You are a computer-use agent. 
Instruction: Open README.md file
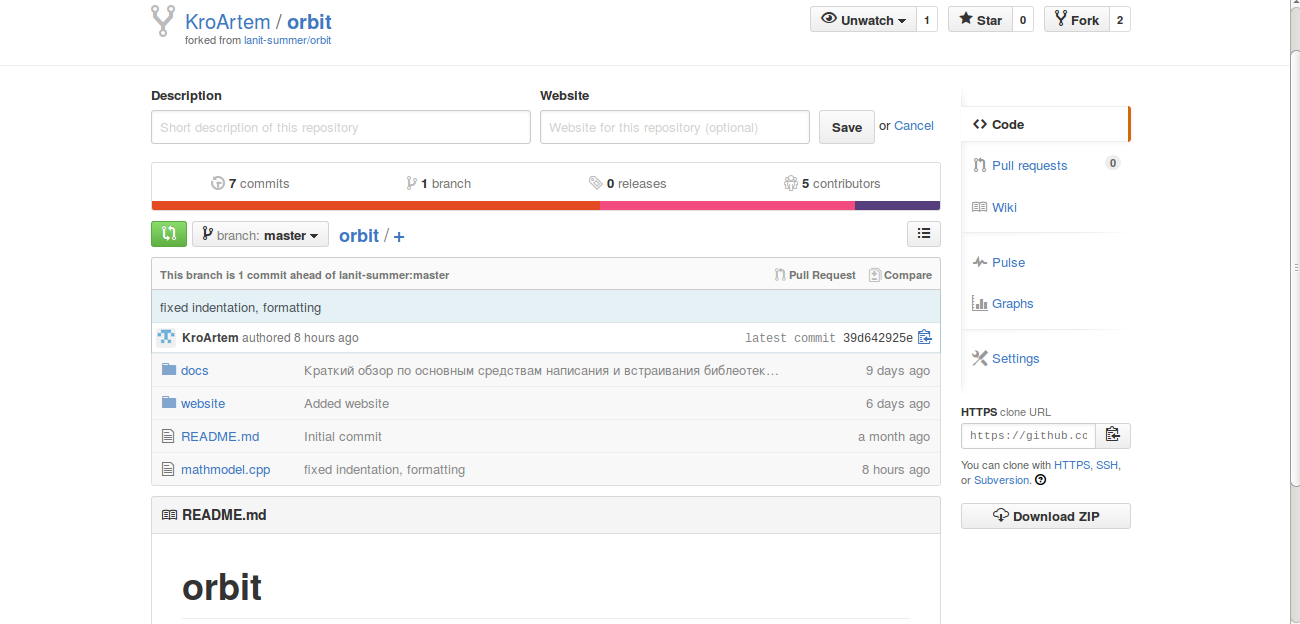tap(220, 436)
